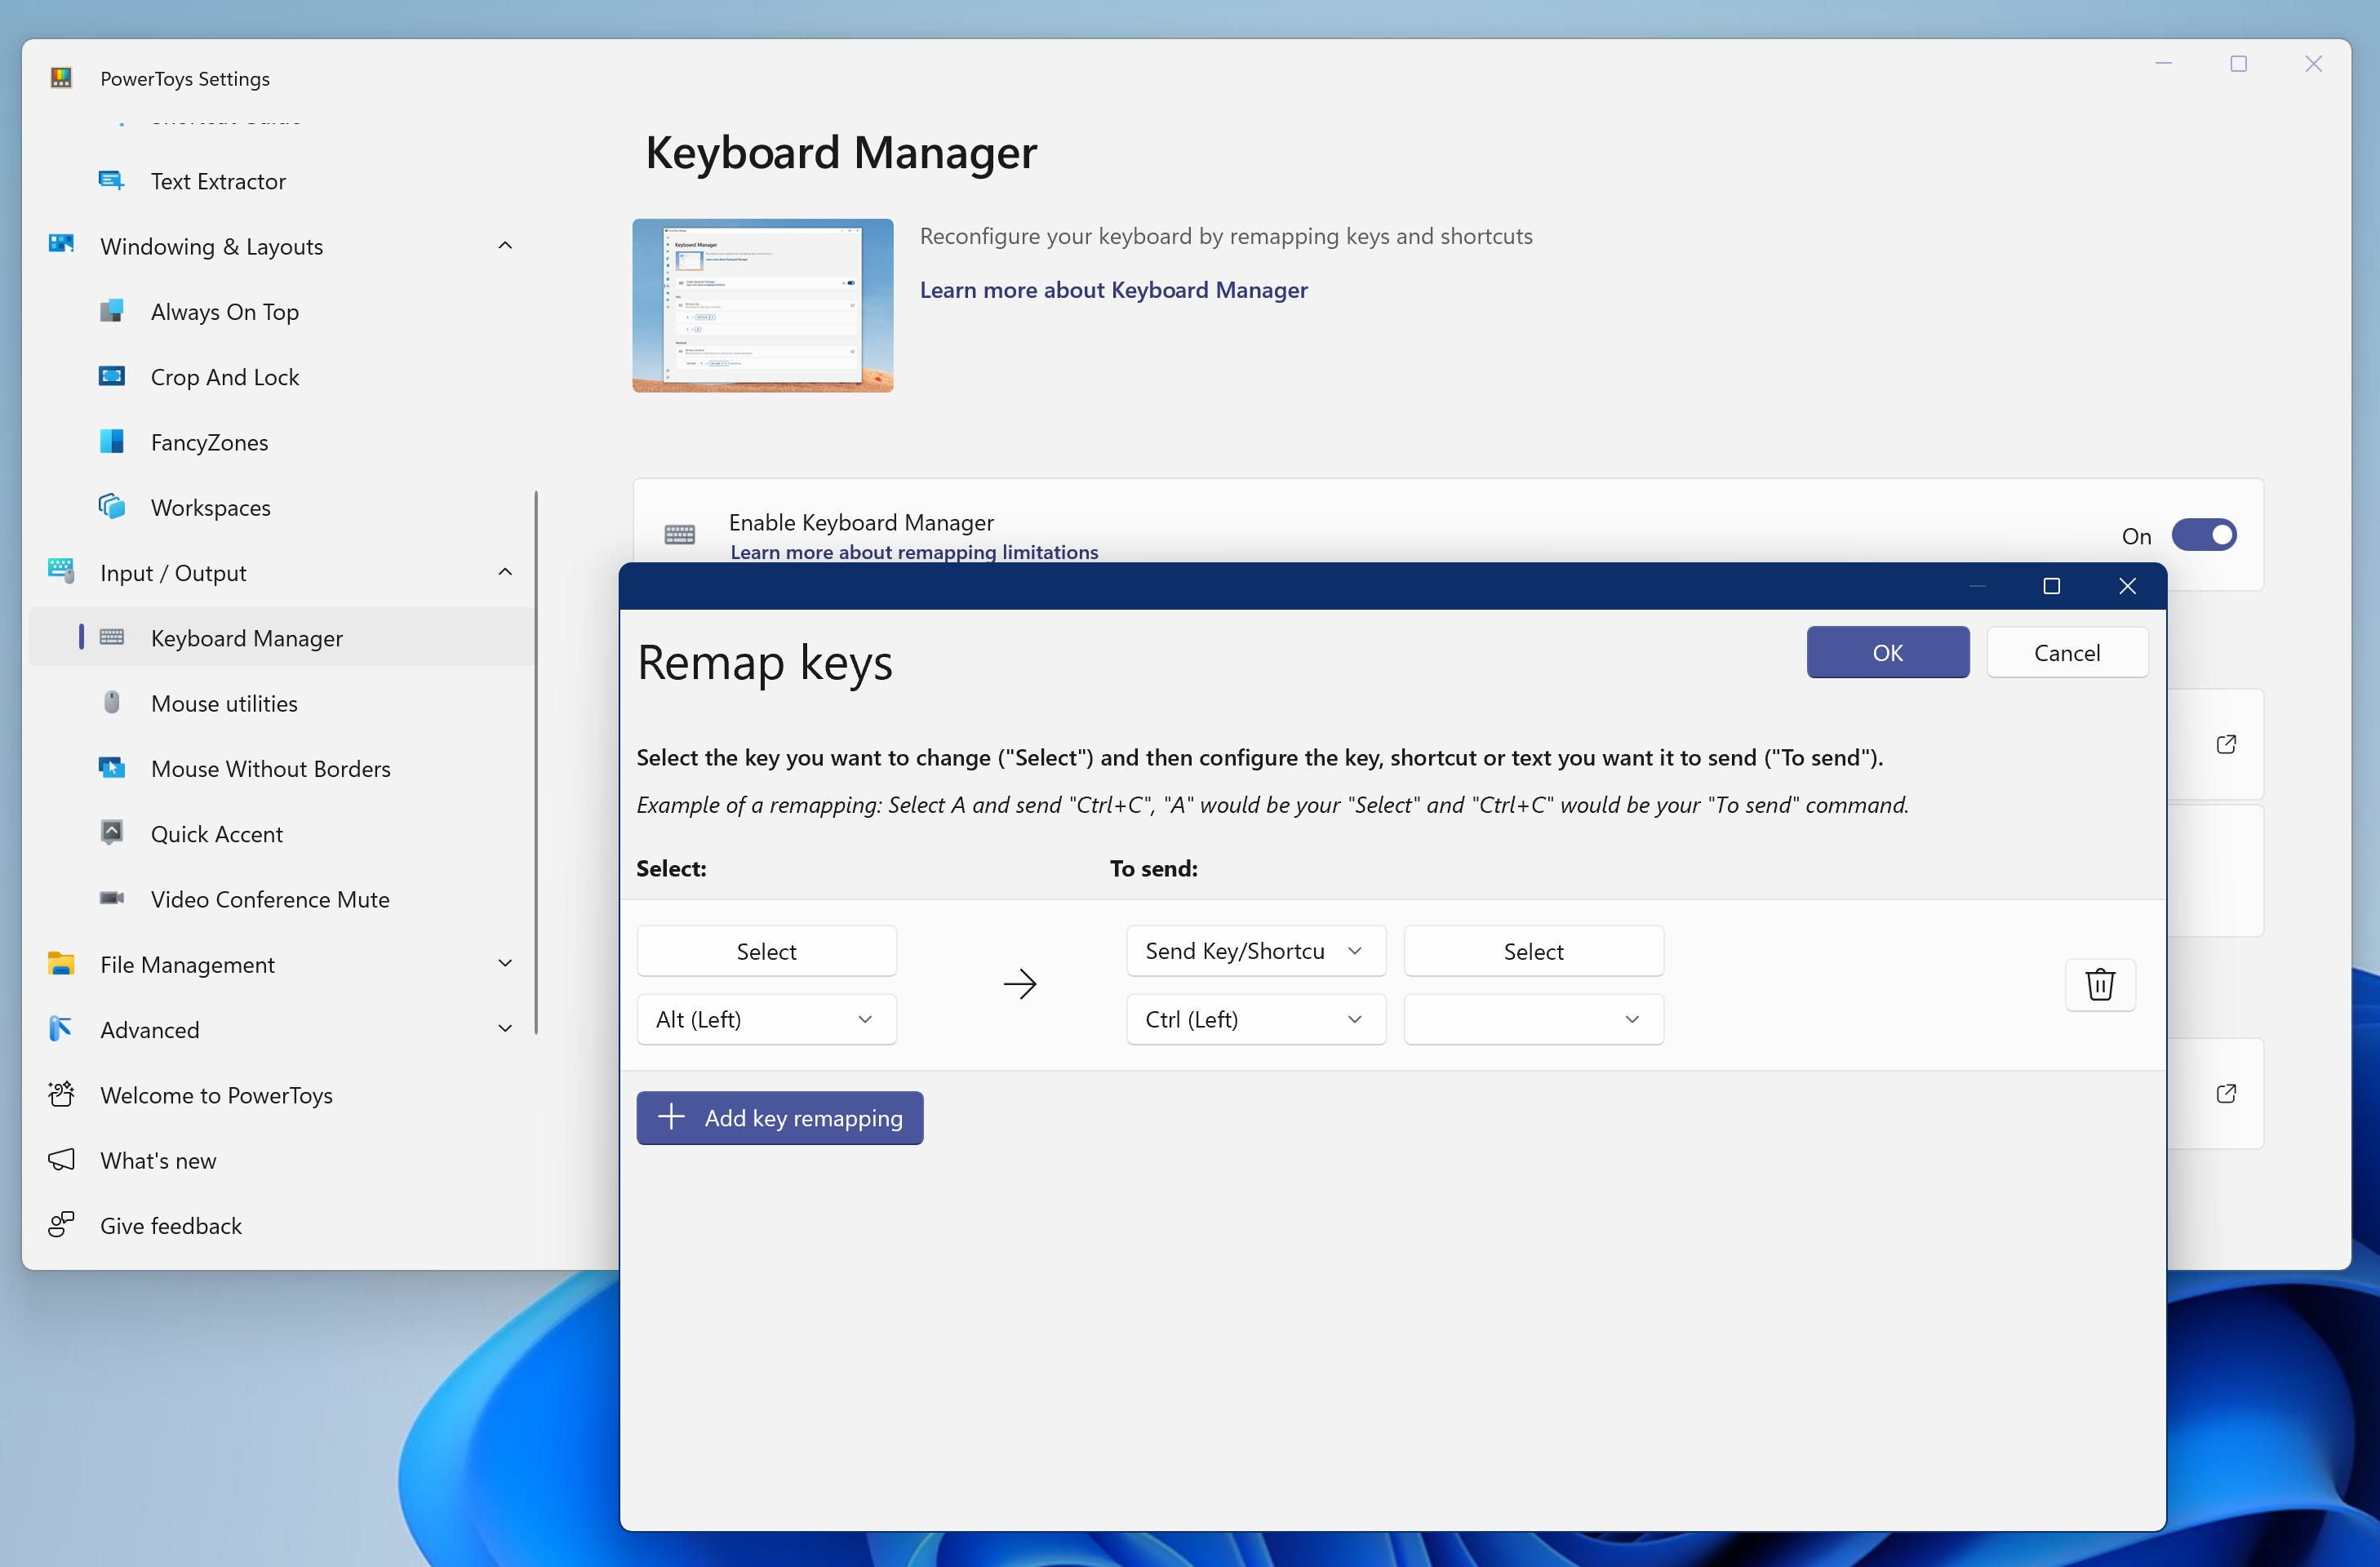Screen dimensions: 2380x1567
Task: Click the Workspaces icon
Action: click(x=112, y=507)
